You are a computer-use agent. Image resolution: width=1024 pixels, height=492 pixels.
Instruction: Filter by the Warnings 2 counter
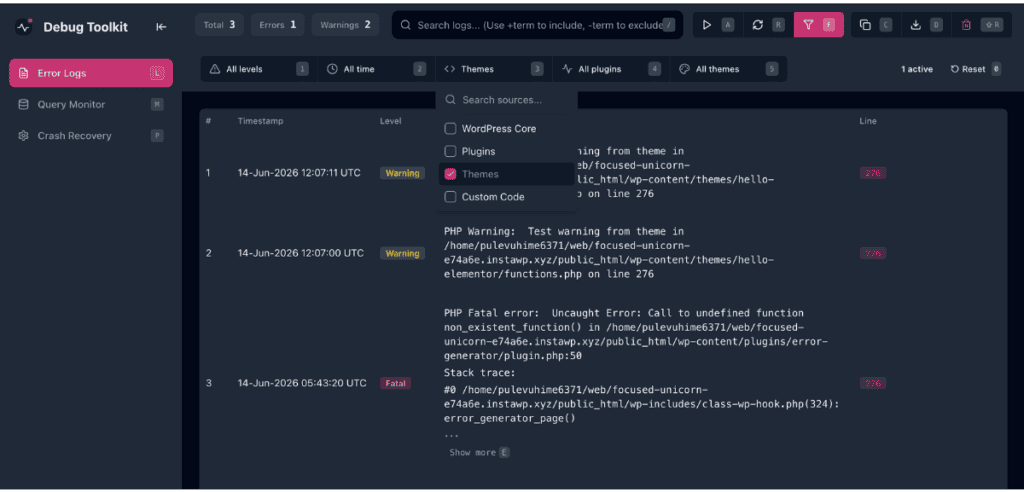[345, 25]
